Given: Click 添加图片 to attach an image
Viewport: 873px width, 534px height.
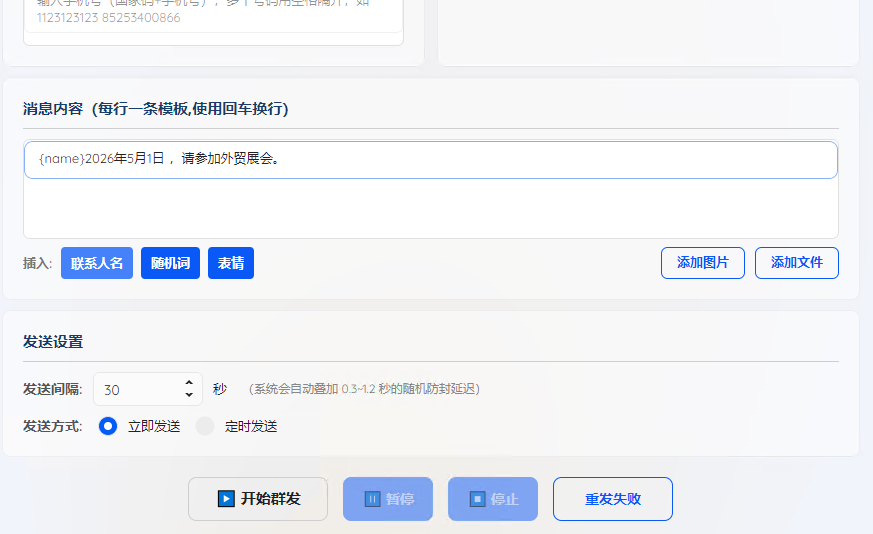Looking at the screenshot, I should coord(702,263).
